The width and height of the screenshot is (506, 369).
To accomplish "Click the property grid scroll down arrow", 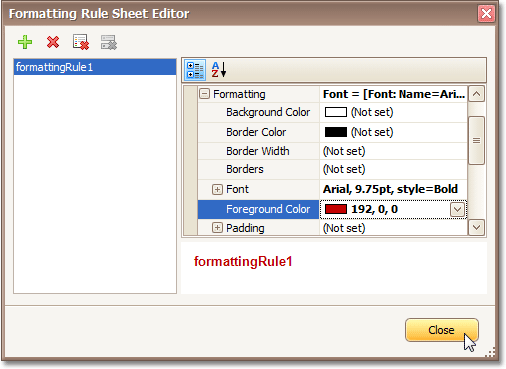I will pos(476,228).
